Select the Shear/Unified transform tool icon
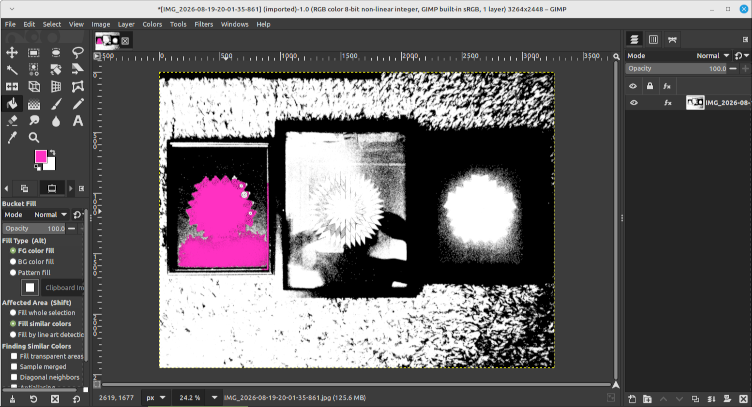 [x=78, y=70]
